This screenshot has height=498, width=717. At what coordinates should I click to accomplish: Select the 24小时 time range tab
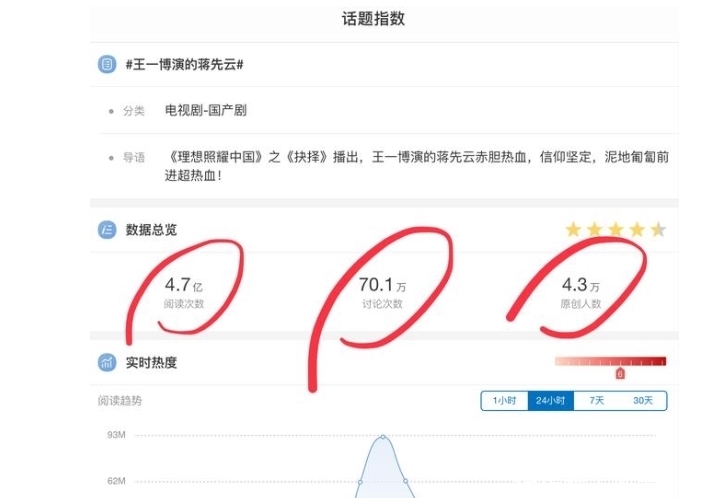click(551, 401)
